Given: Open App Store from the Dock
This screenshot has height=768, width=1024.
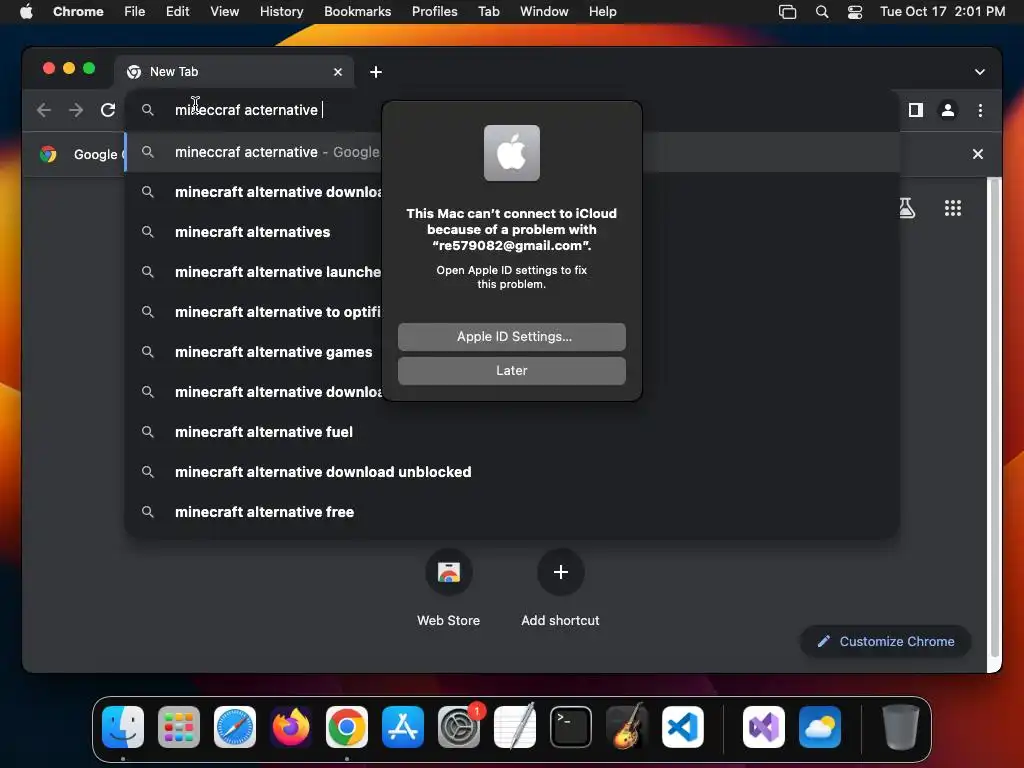Looking at the screenshot, I should tap(403, 727).
